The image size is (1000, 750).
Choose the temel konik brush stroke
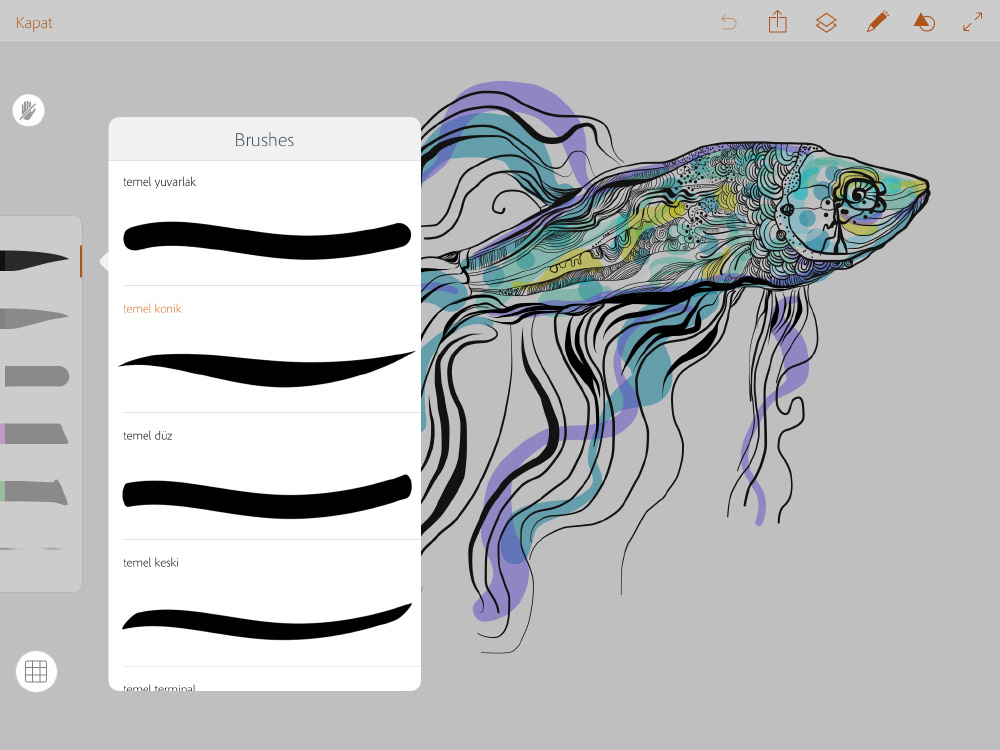[267, 369]
